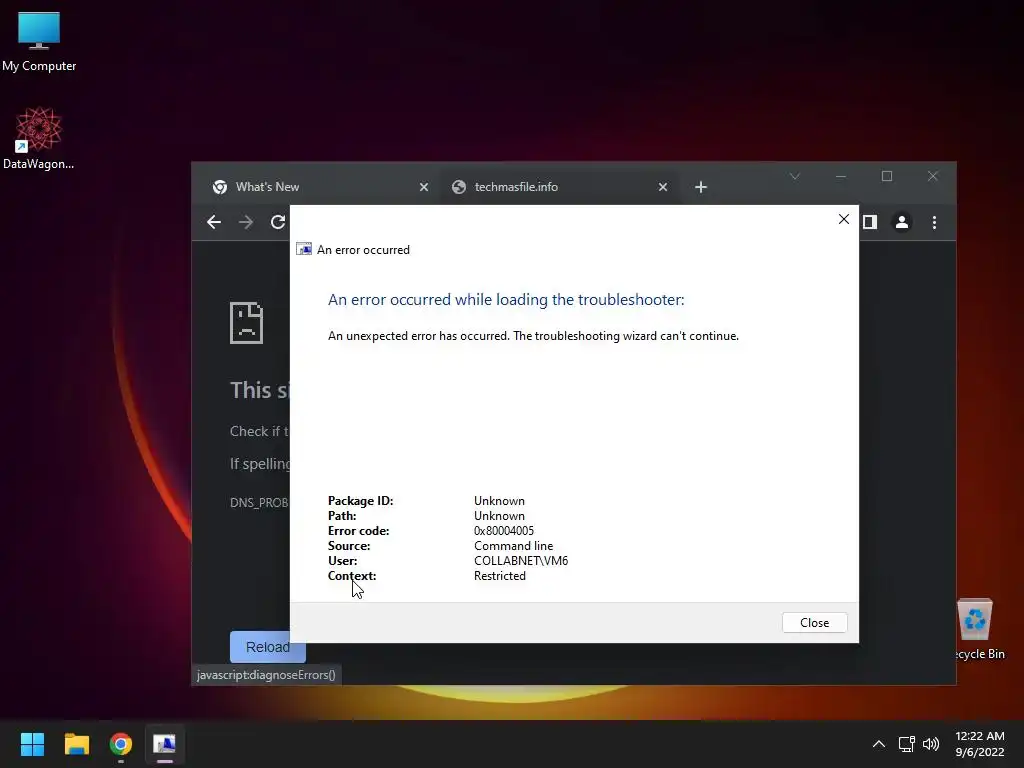
Task: Switch to the techmasfile.info tab
Action: [x=558, y=187]
